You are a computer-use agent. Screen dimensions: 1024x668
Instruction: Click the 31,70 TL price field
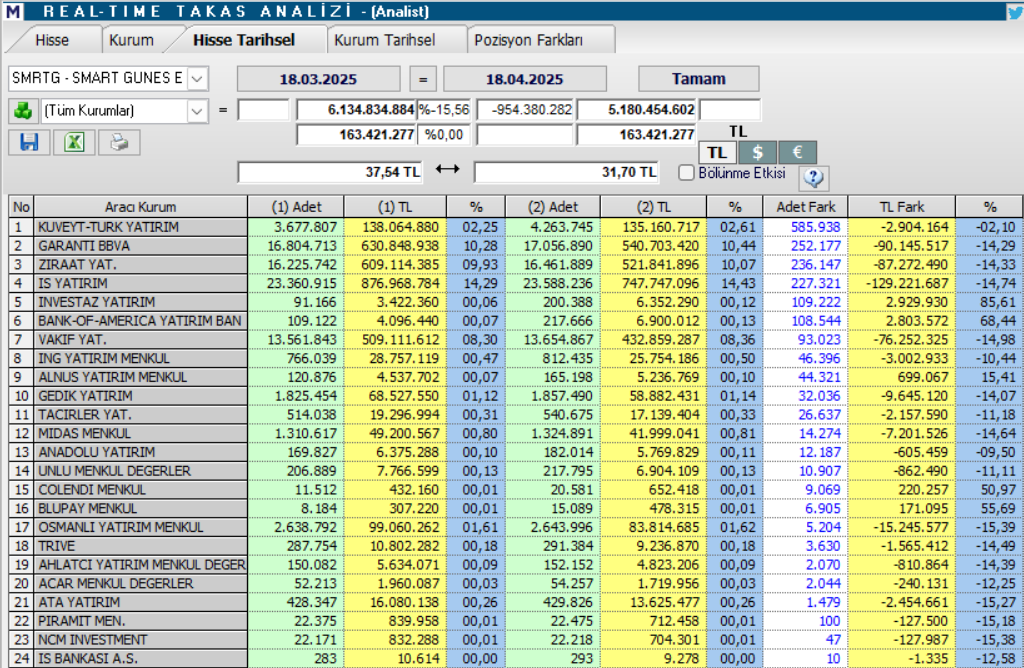pyautogui.click(x=566, y=172)
